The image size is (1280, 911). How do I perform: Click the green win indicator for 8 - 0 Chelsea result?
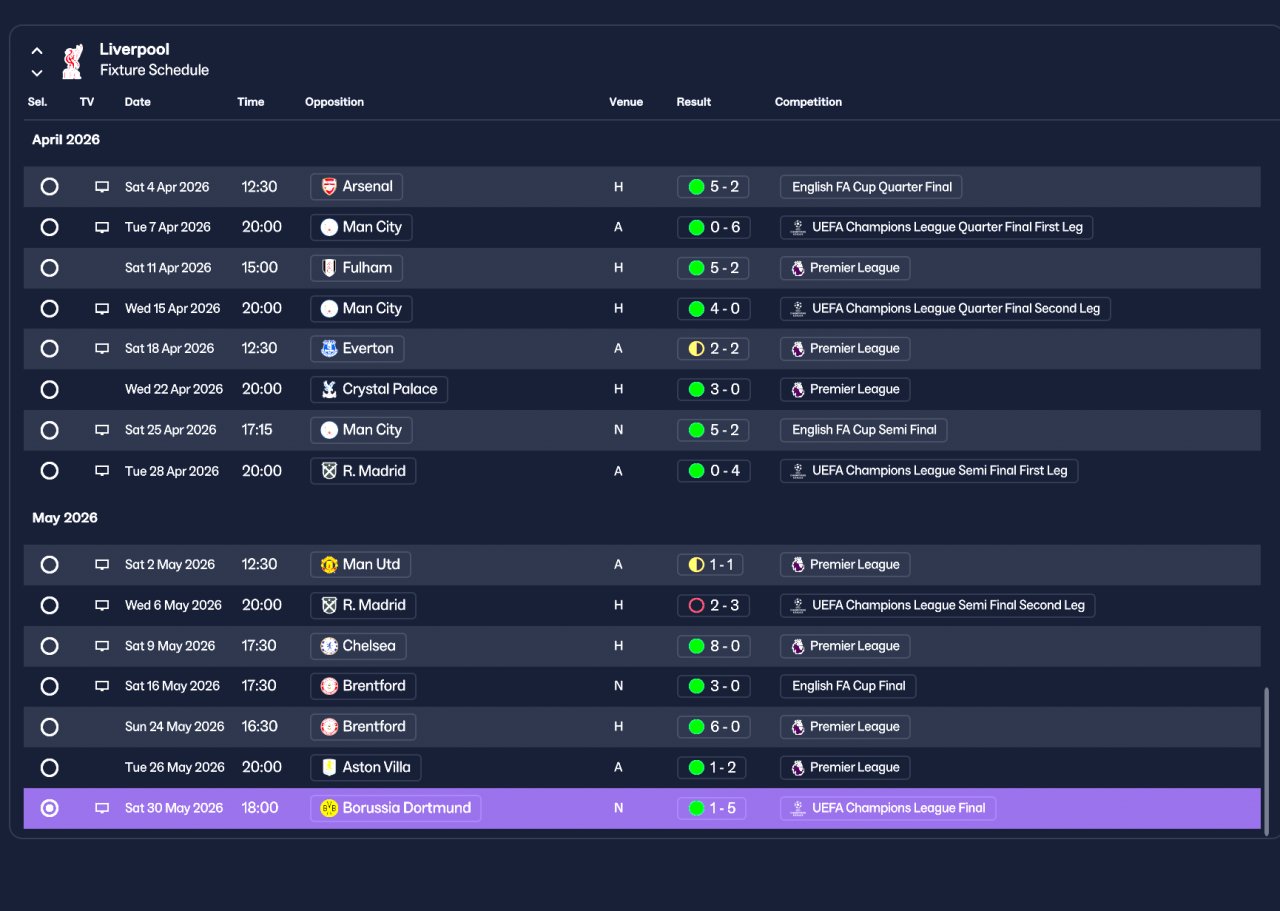click(x=696, y=646)
